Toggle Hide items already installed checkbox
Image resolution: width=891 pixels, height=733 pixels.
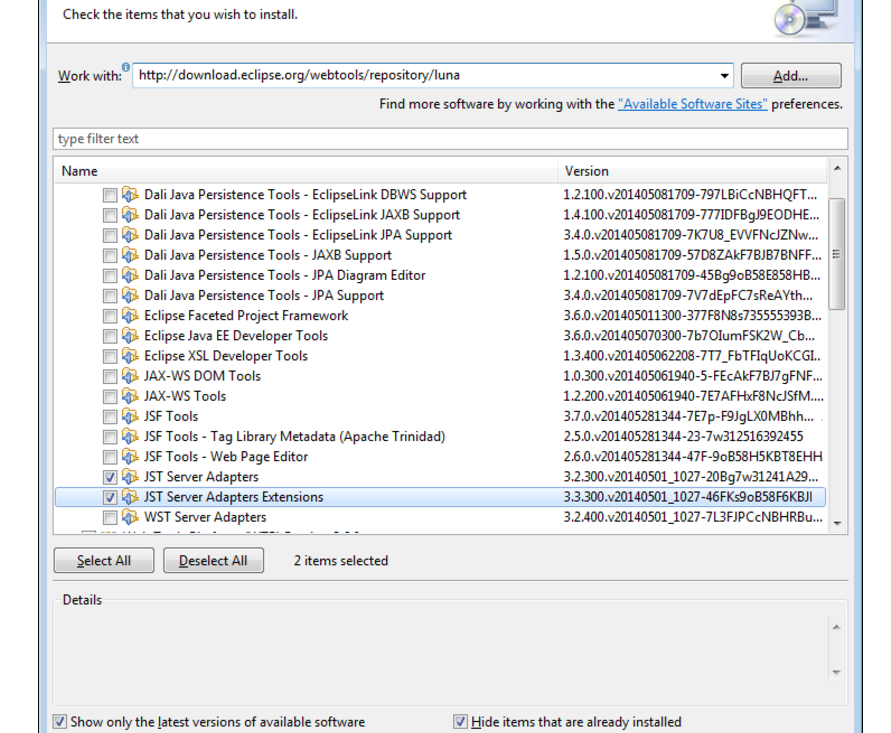[x=460, y=722]
